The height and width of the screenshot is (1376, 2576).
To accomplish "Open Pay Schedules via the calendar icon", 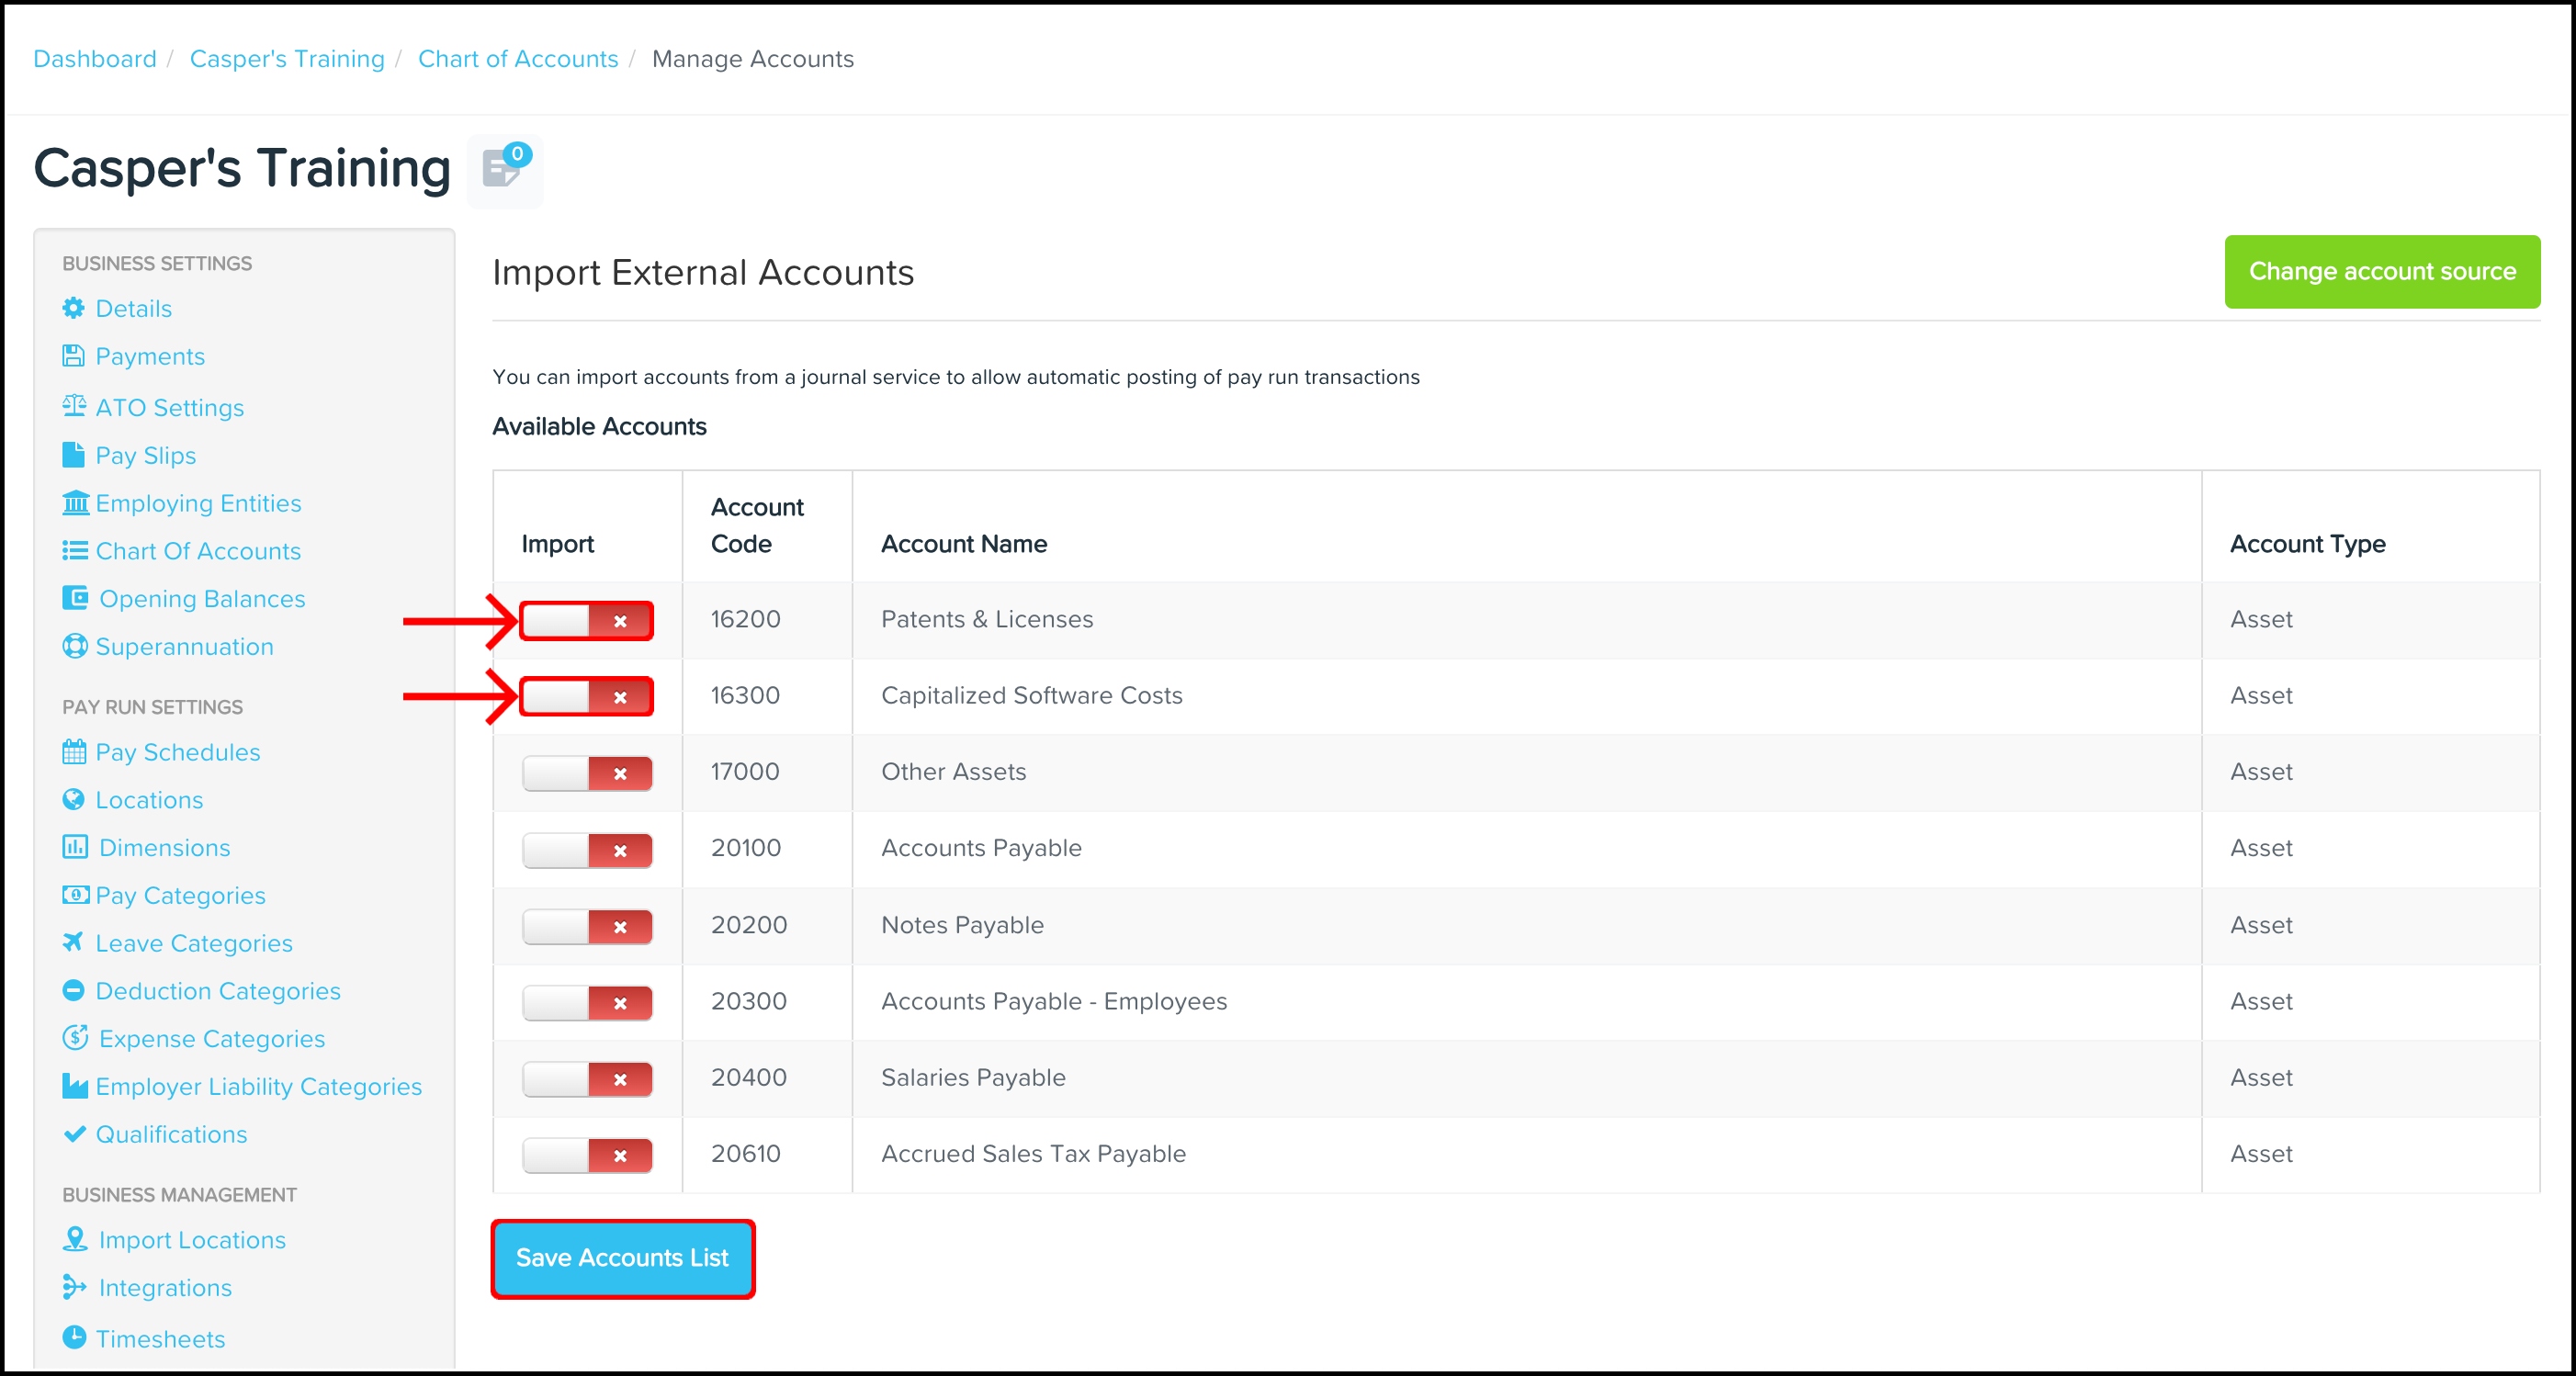I will 75,752.
